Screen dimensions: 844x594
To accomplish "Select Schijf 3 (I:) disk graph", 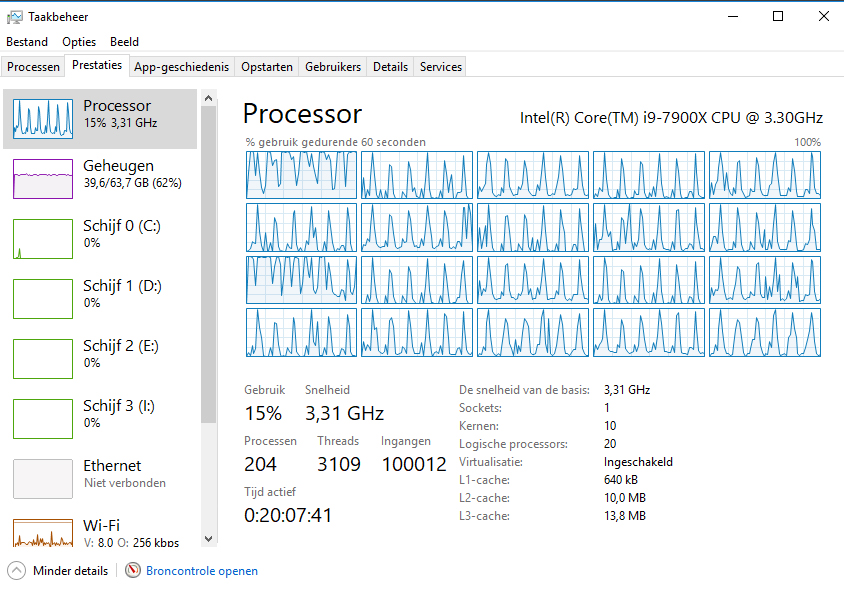I will 43,419.
